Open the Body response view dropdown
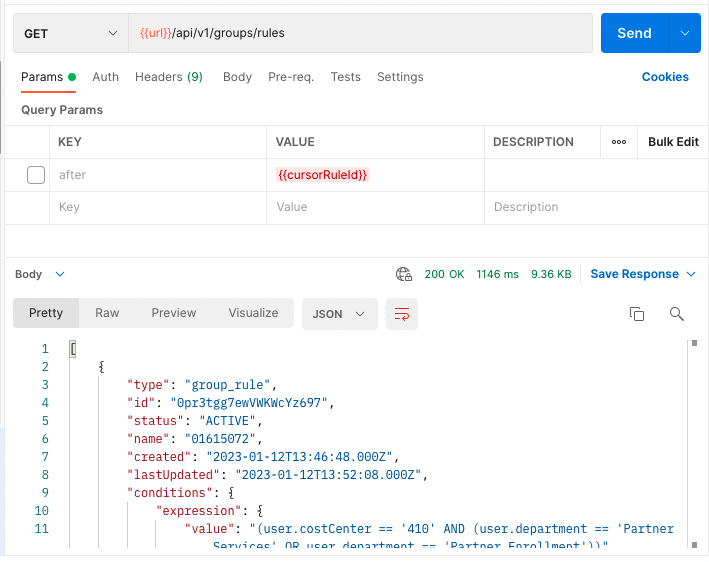Screen dimensions: 709x562 pyautogui.click(x=41, y=274)
